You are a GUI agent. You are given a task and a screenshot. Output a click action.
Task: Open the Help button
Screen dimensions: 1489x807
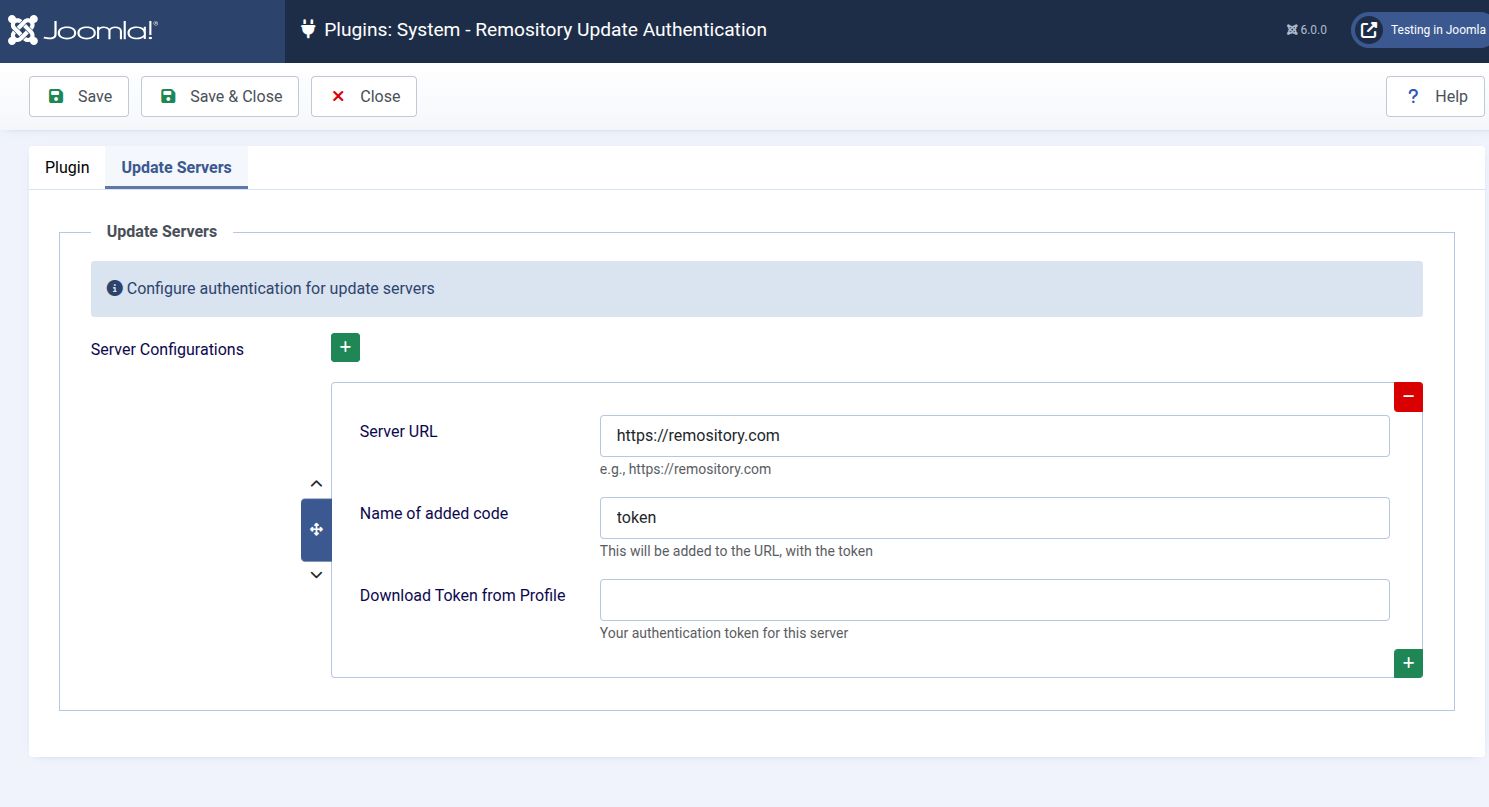click(x=1435, y=97)
